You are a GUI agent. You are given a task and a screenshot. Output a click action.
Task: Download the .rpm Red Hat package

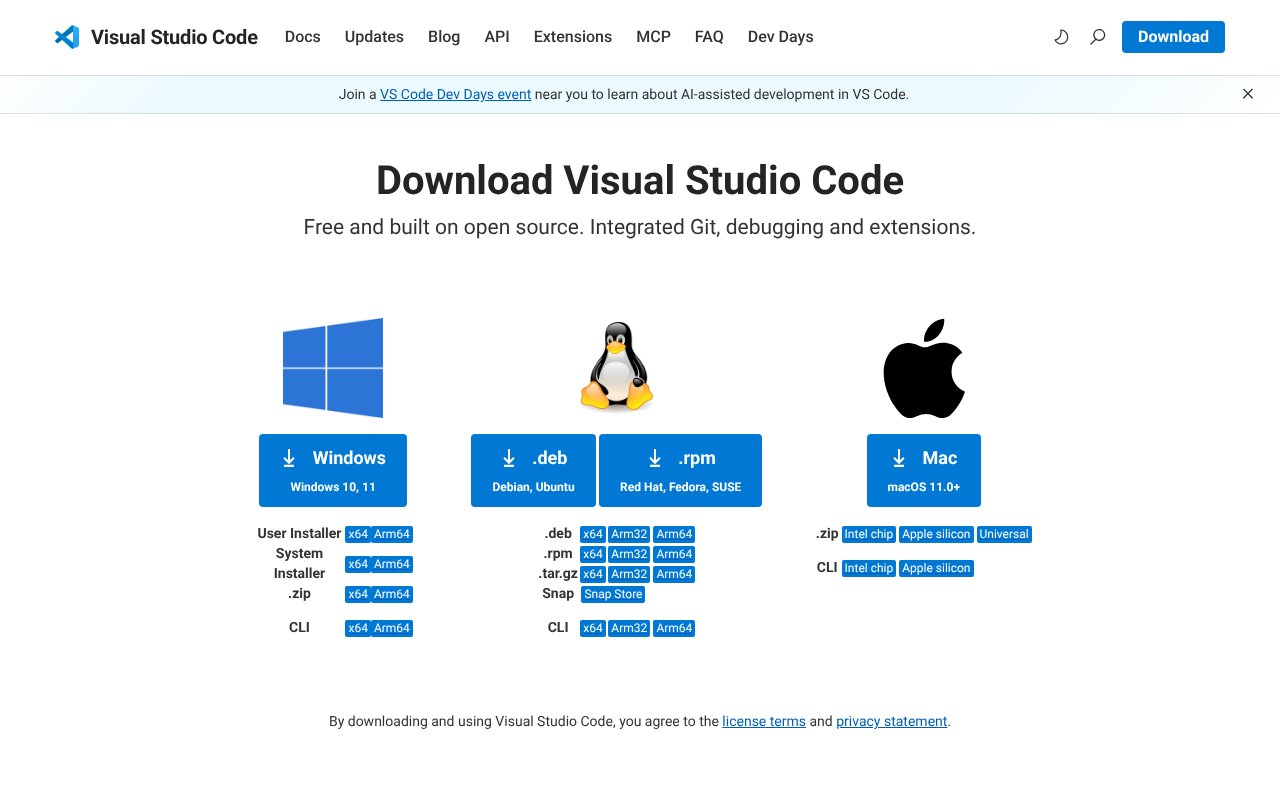click(x=680, y=470)
